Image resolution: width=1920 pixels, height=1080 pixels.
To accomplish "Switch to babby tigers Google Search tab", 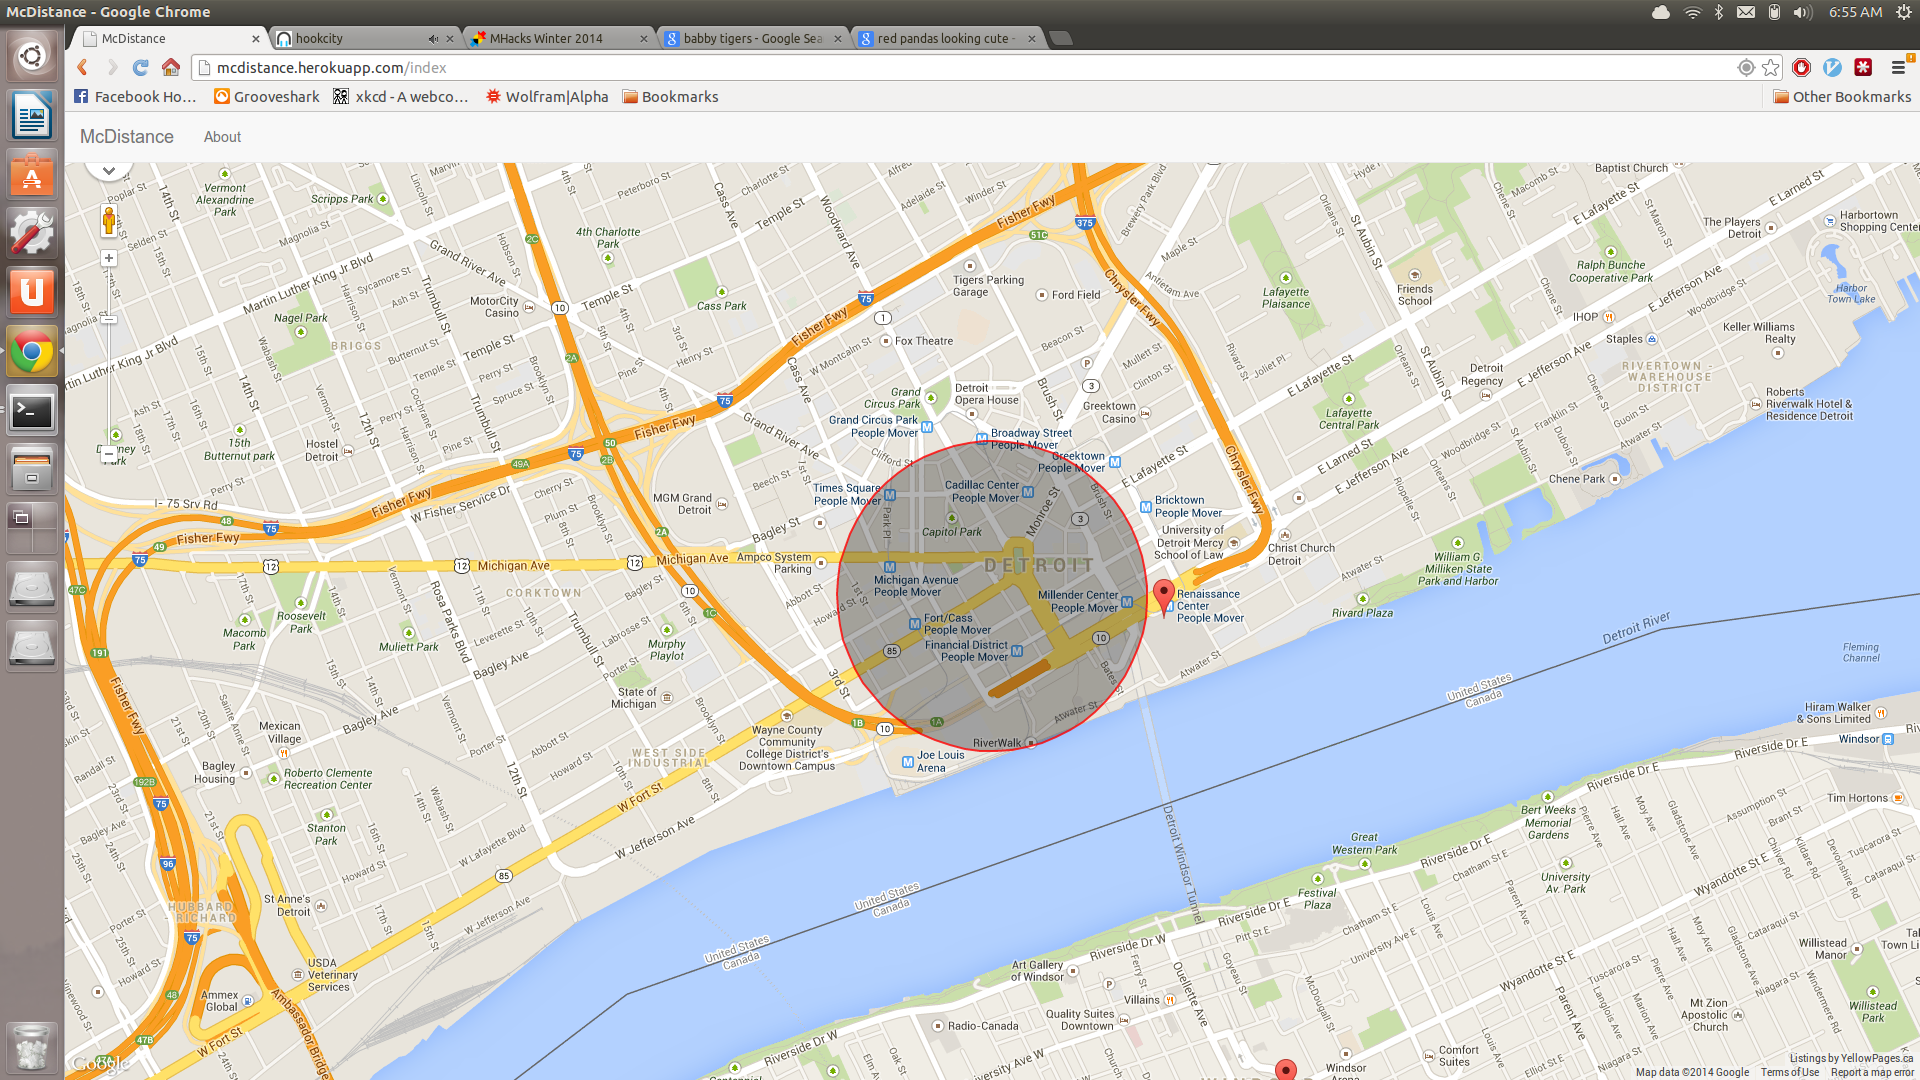I will coord(752,39).
